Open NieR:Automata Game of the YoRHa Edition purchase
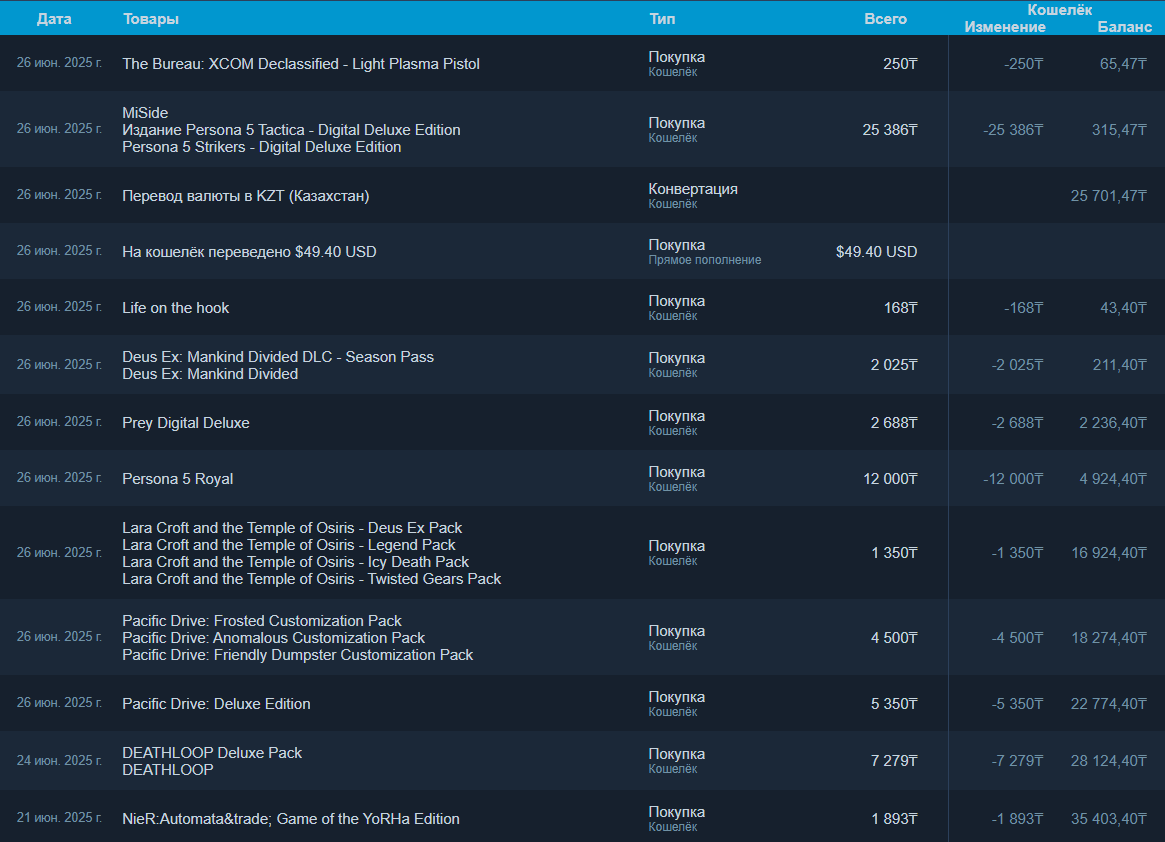The image size is (1165, 842). pyautogui.click(x=582, y=818)
